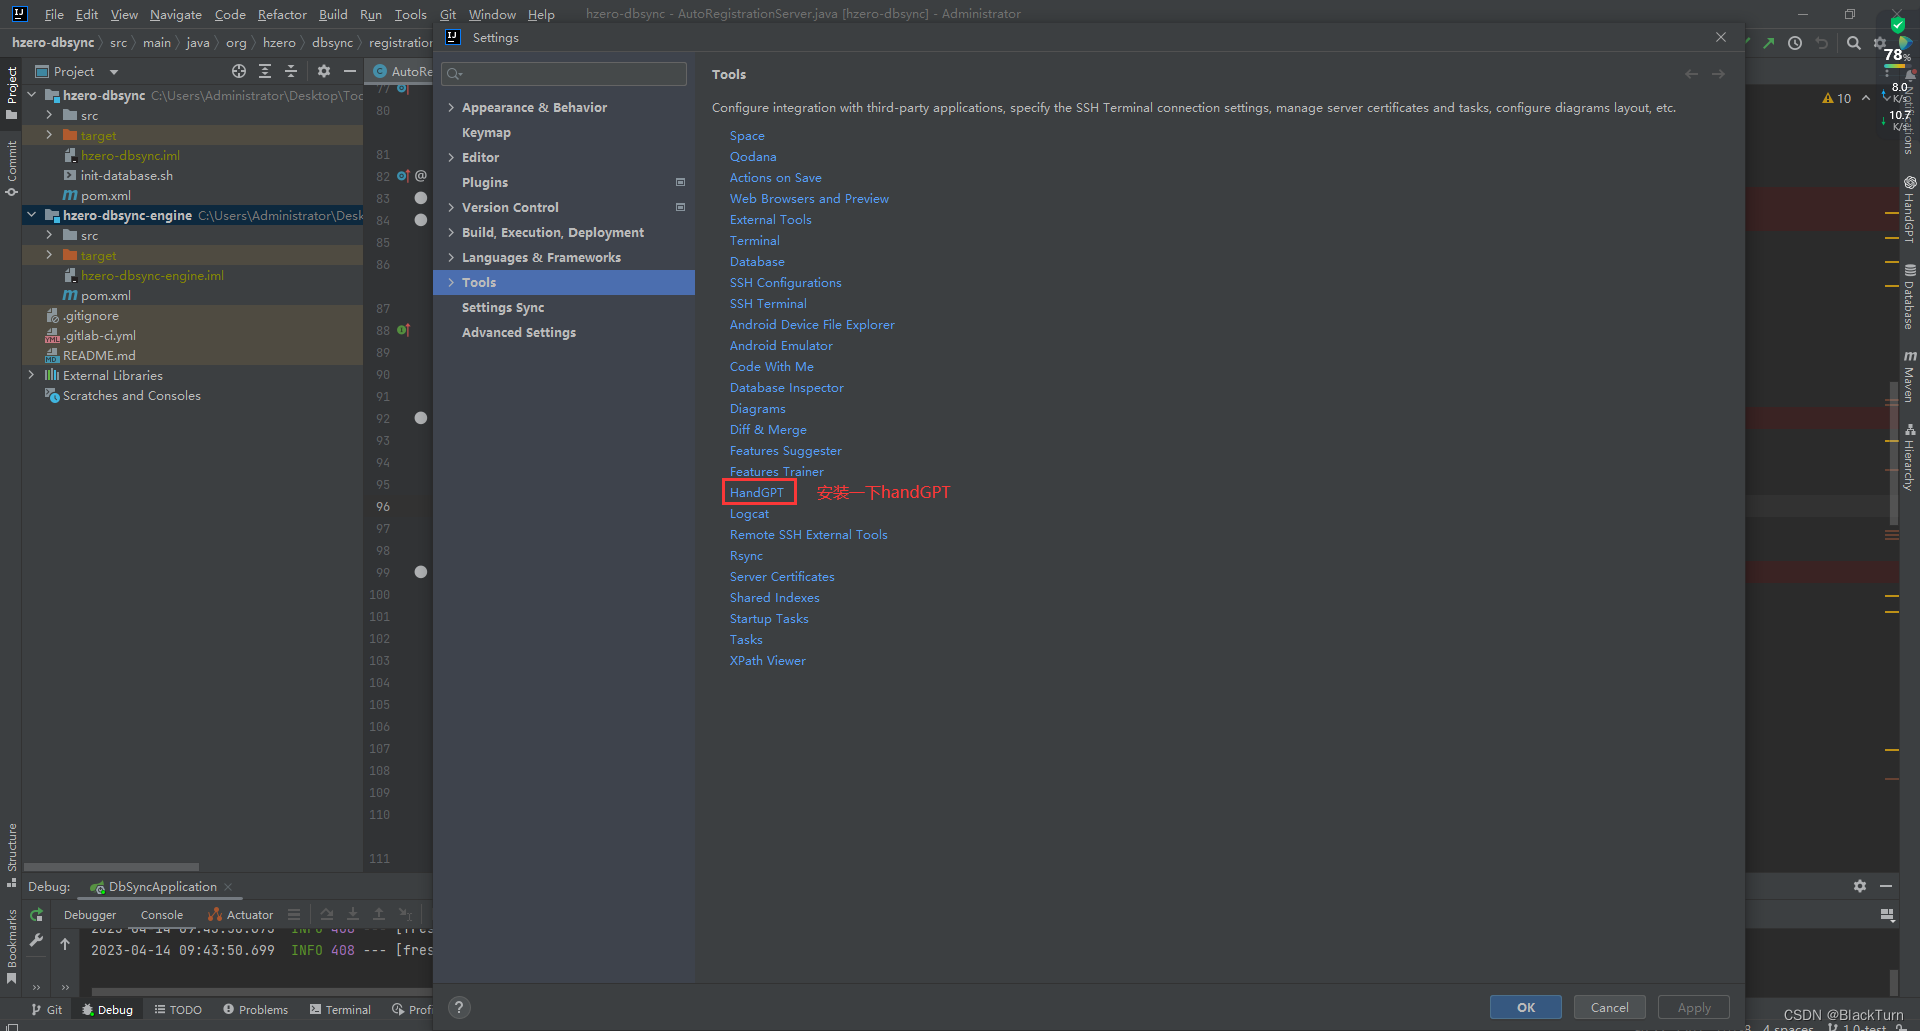Expand Build, Execution, Deployment node
1920x1031 pixels.
pos(451,232)
